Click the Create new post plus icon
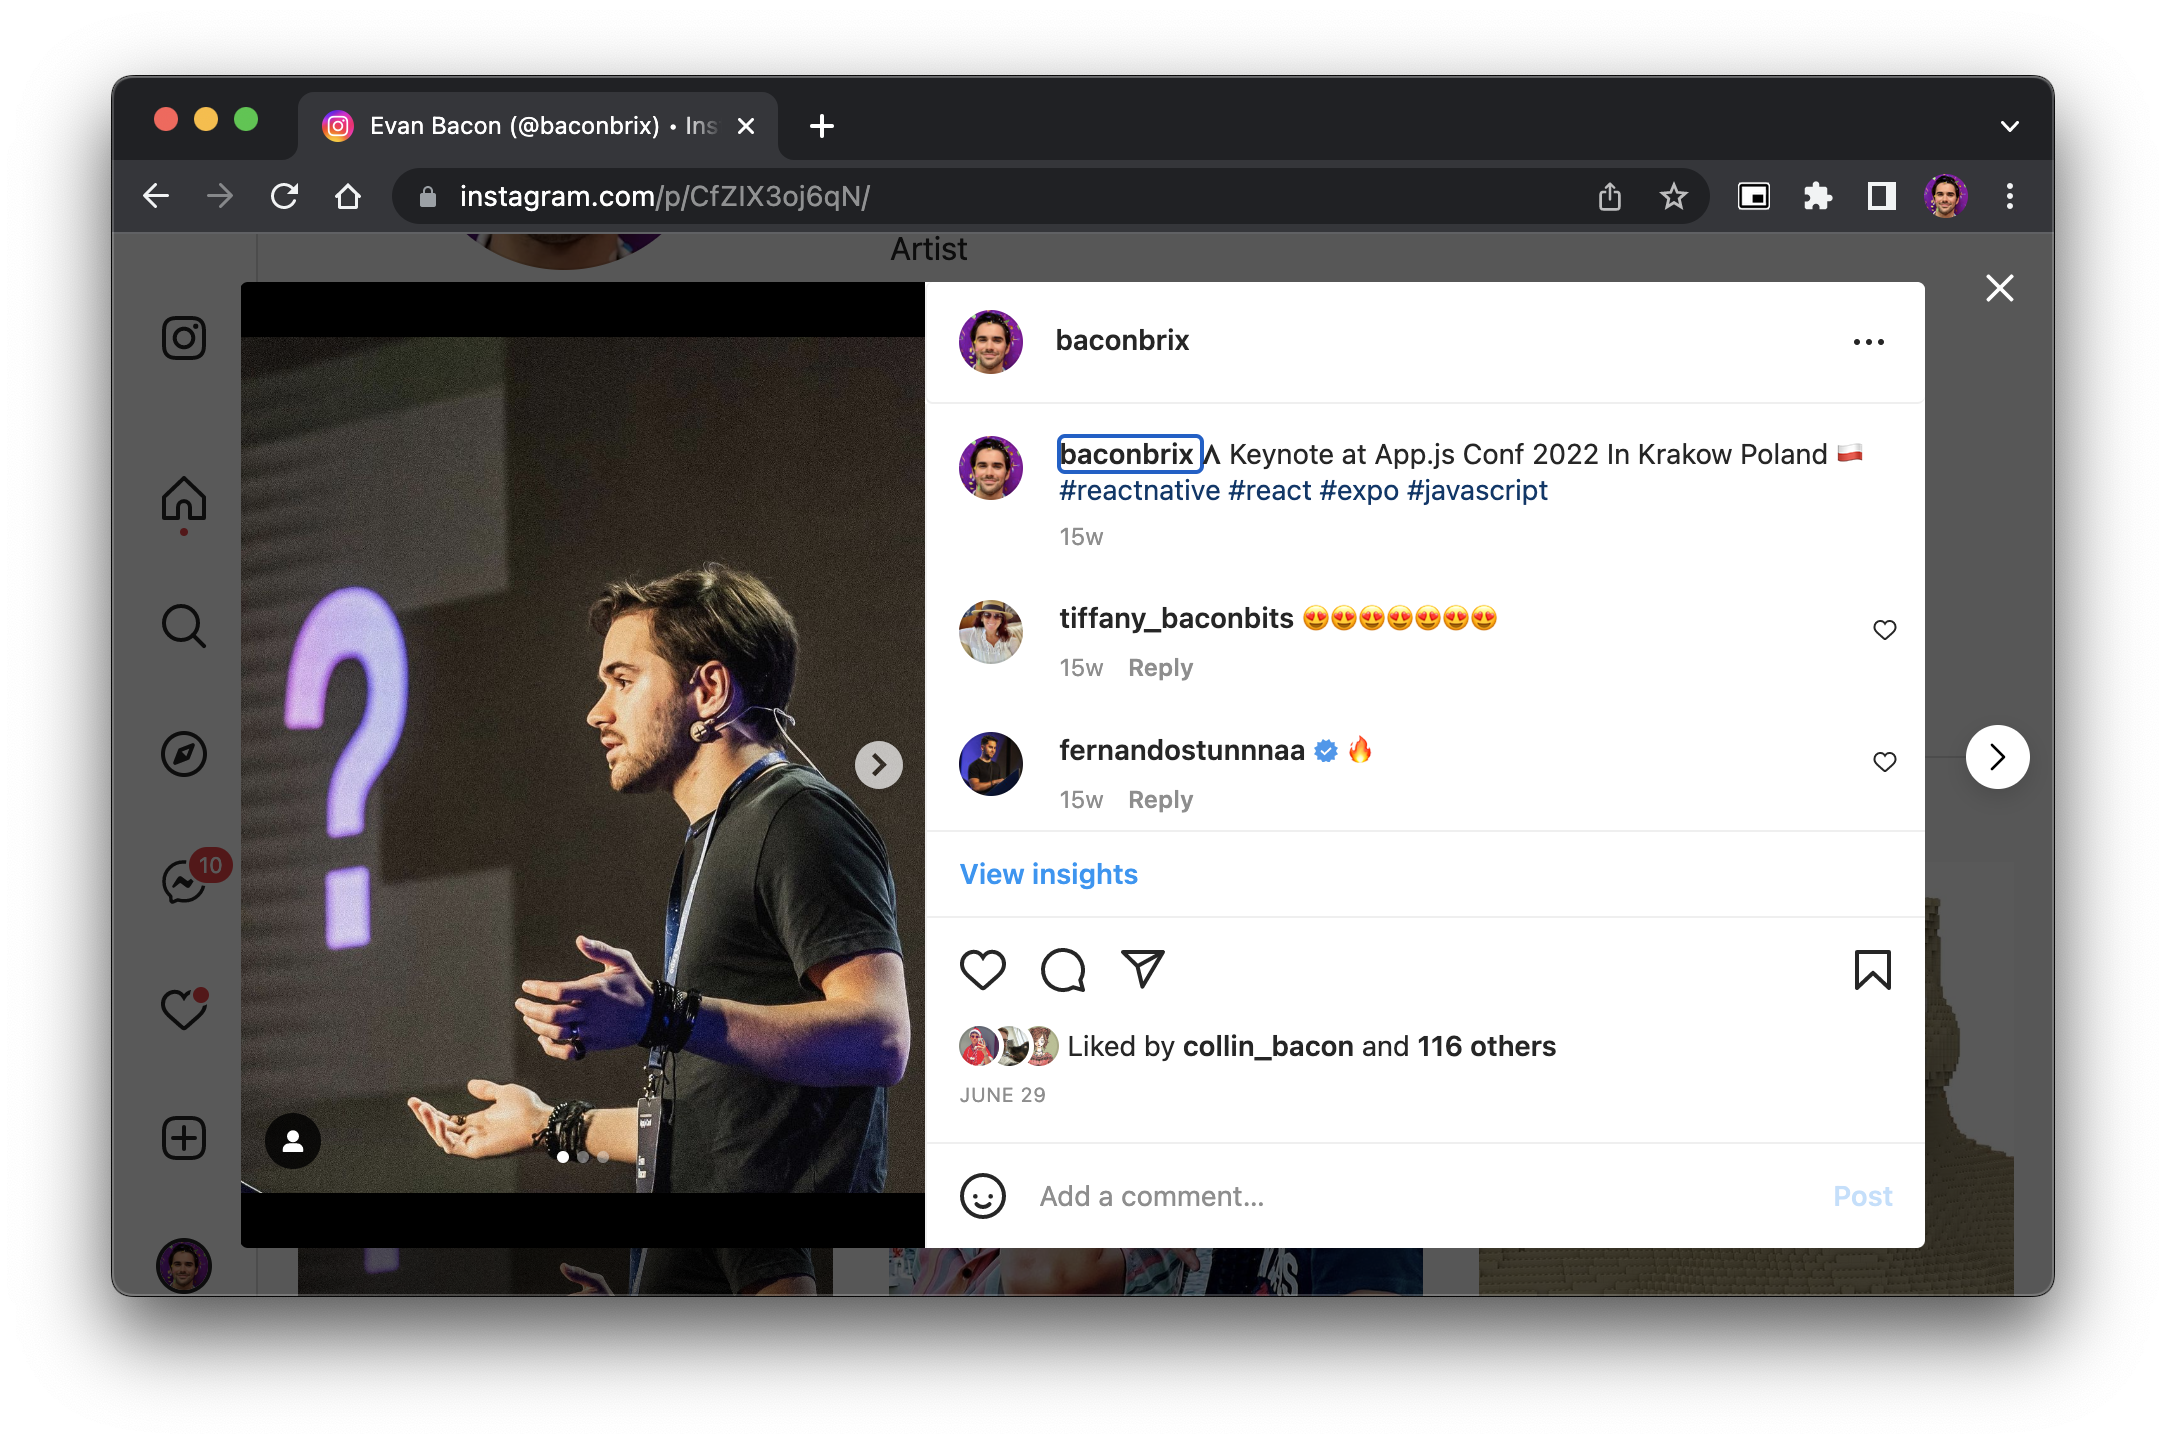Viewport: 2166px width, 1444px height. coord(184,1138)
